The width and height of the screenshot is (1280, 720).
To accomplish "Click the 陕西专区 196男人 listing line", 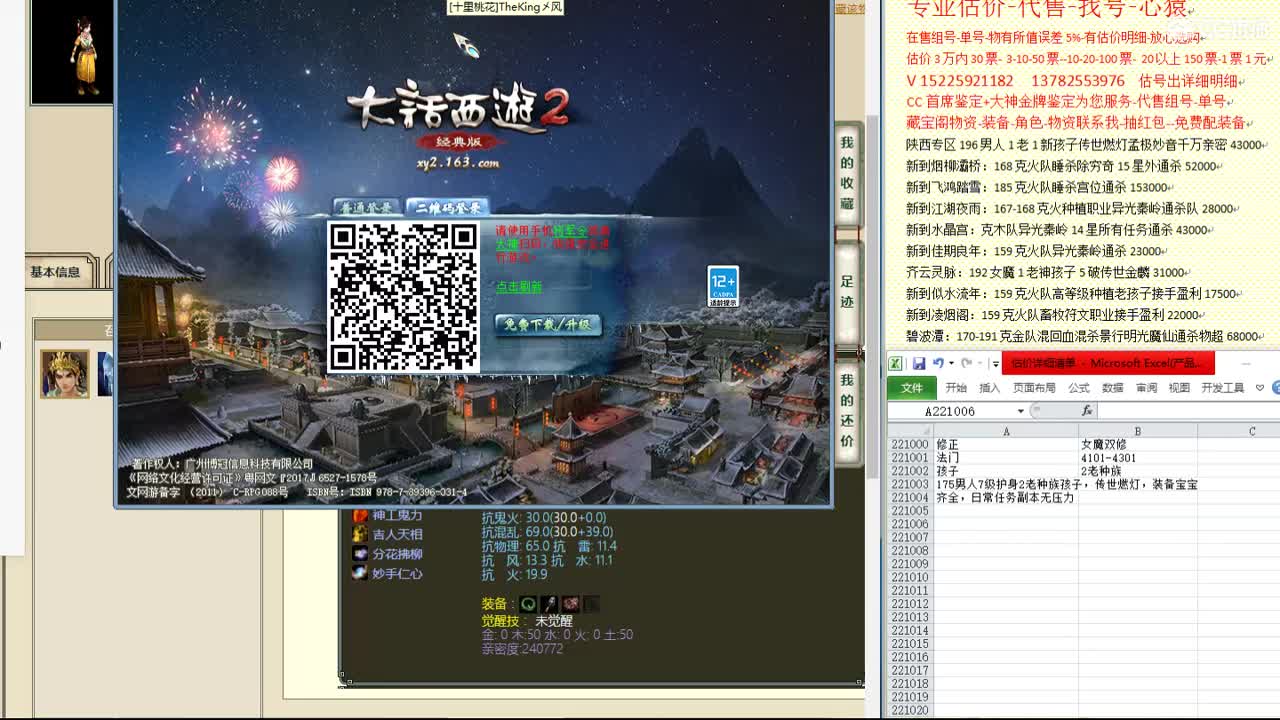I will [1084, 145].
